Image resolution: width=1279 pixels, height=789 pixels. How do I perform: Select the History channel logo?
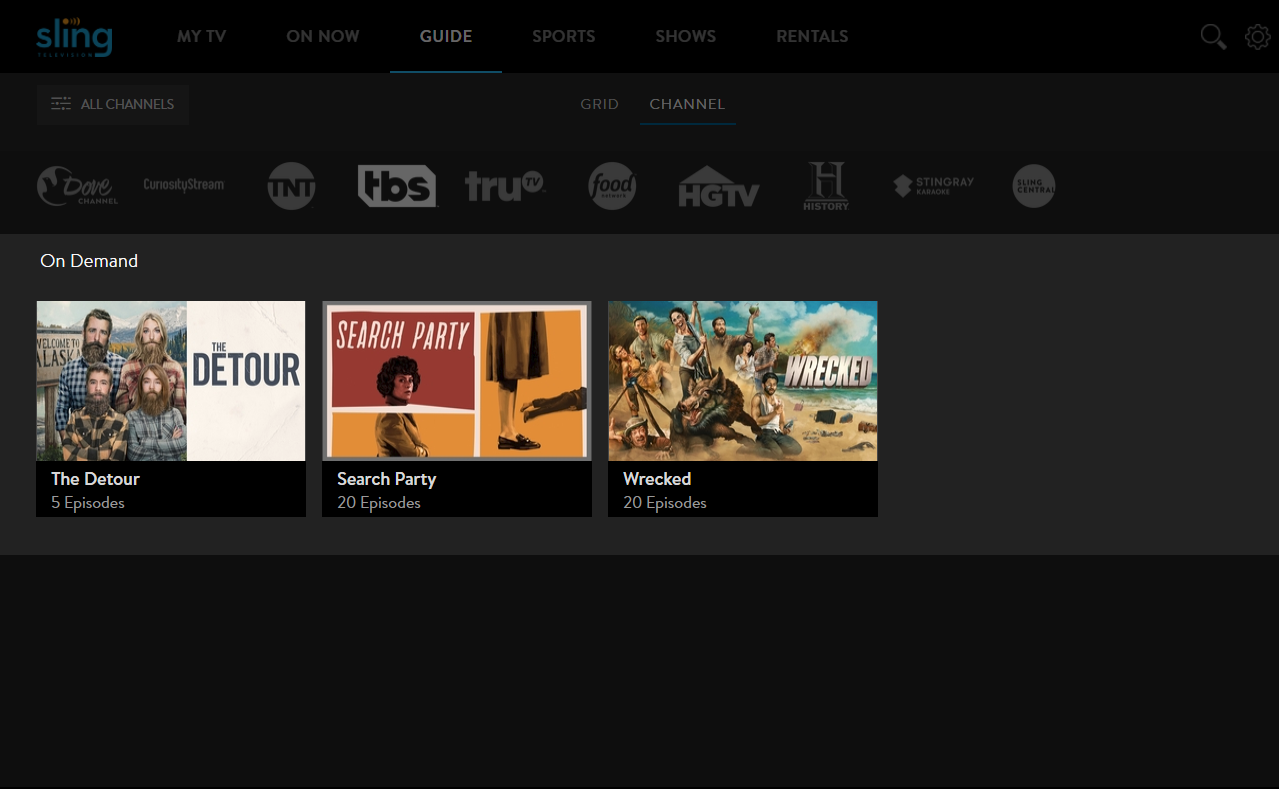826,186
